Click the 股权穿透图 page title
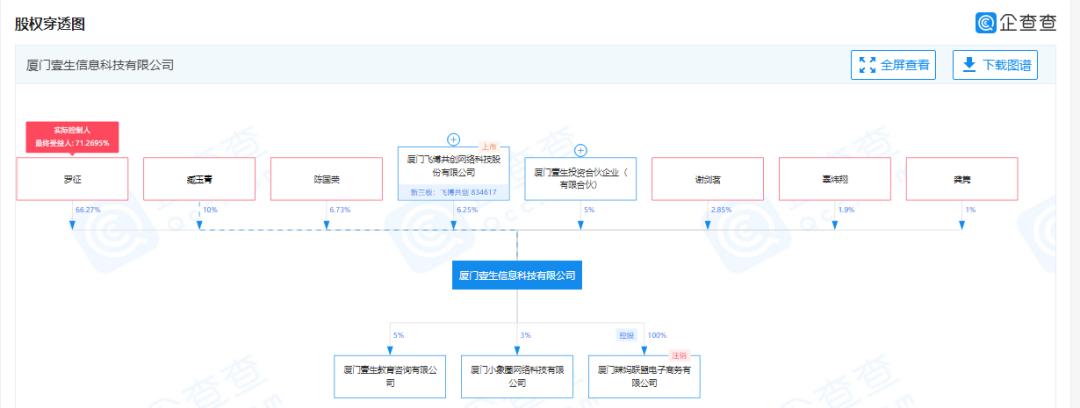 coord(50,24)
